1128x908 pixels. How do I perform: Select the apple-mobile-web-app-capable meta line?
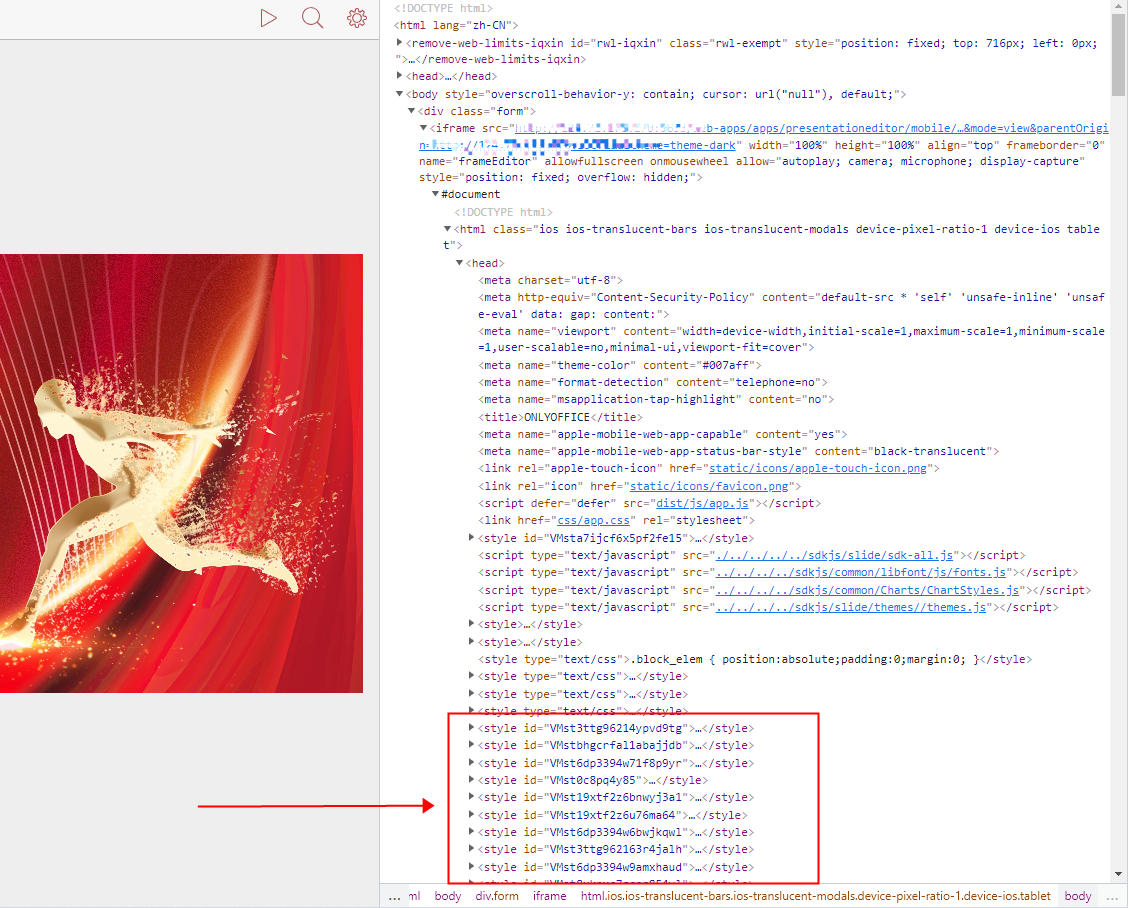point(663,435)
